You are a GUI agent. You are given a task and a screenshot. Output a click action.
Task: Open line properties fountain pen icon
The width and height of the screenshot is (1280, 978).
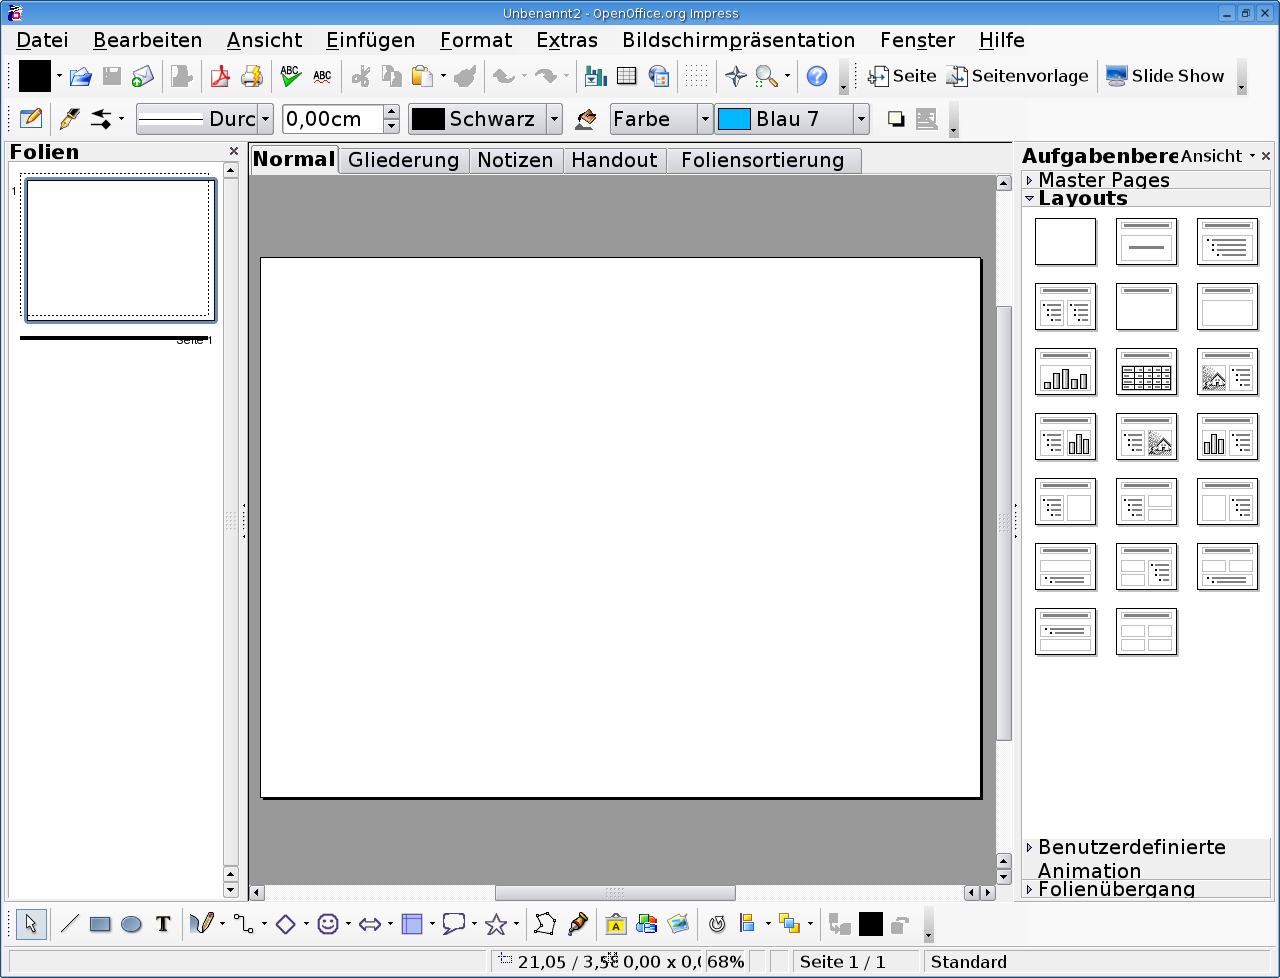click(69, 119)
